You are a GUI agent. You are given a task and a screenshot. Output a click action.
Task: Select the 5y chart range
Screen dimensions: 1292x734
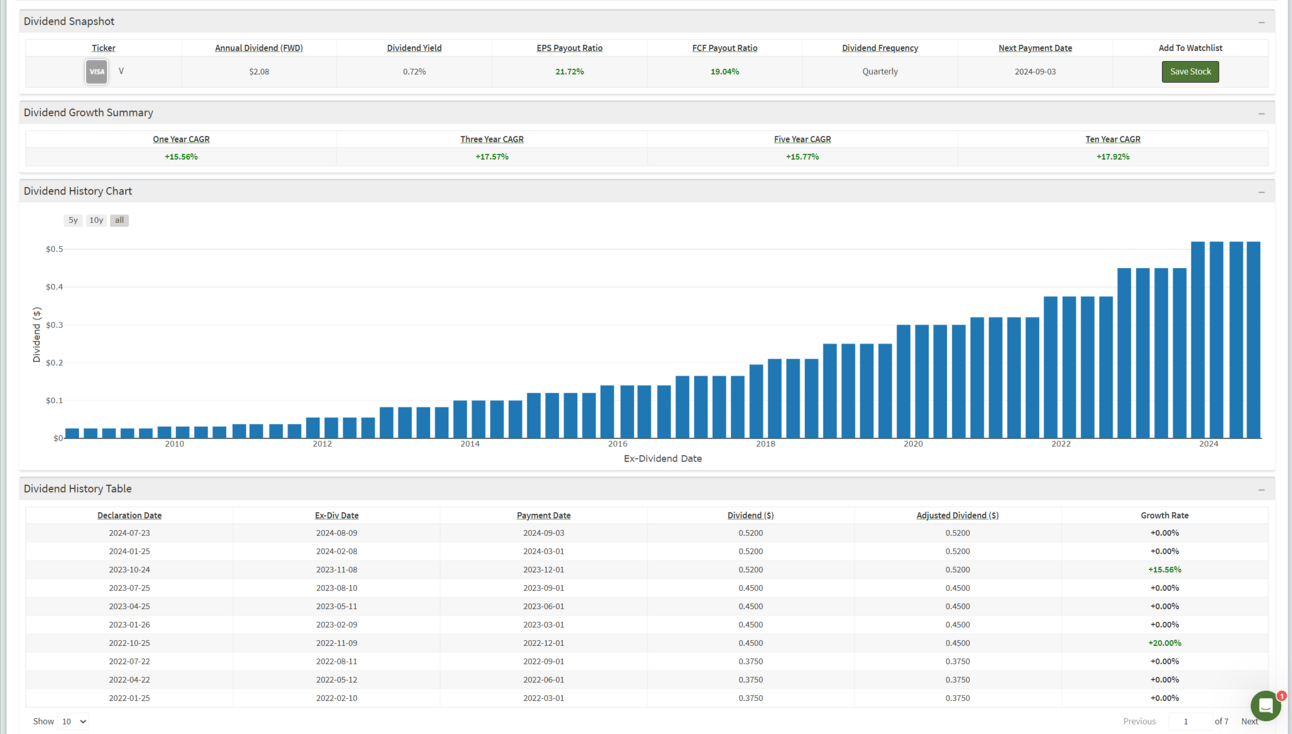73,220
